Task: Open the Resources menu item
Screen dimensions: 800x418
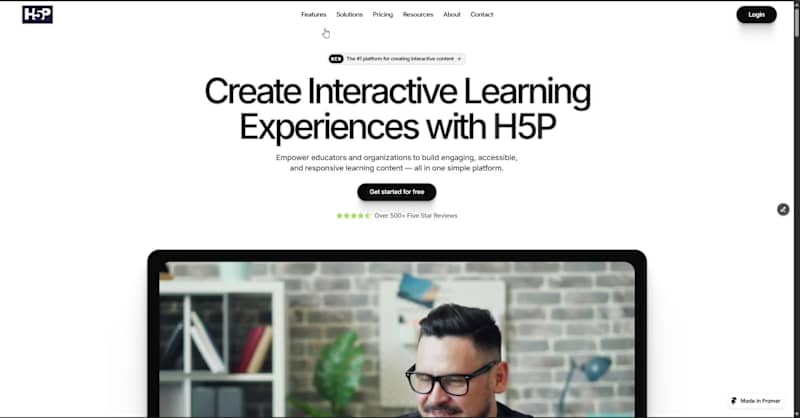Action: [418, 14]
